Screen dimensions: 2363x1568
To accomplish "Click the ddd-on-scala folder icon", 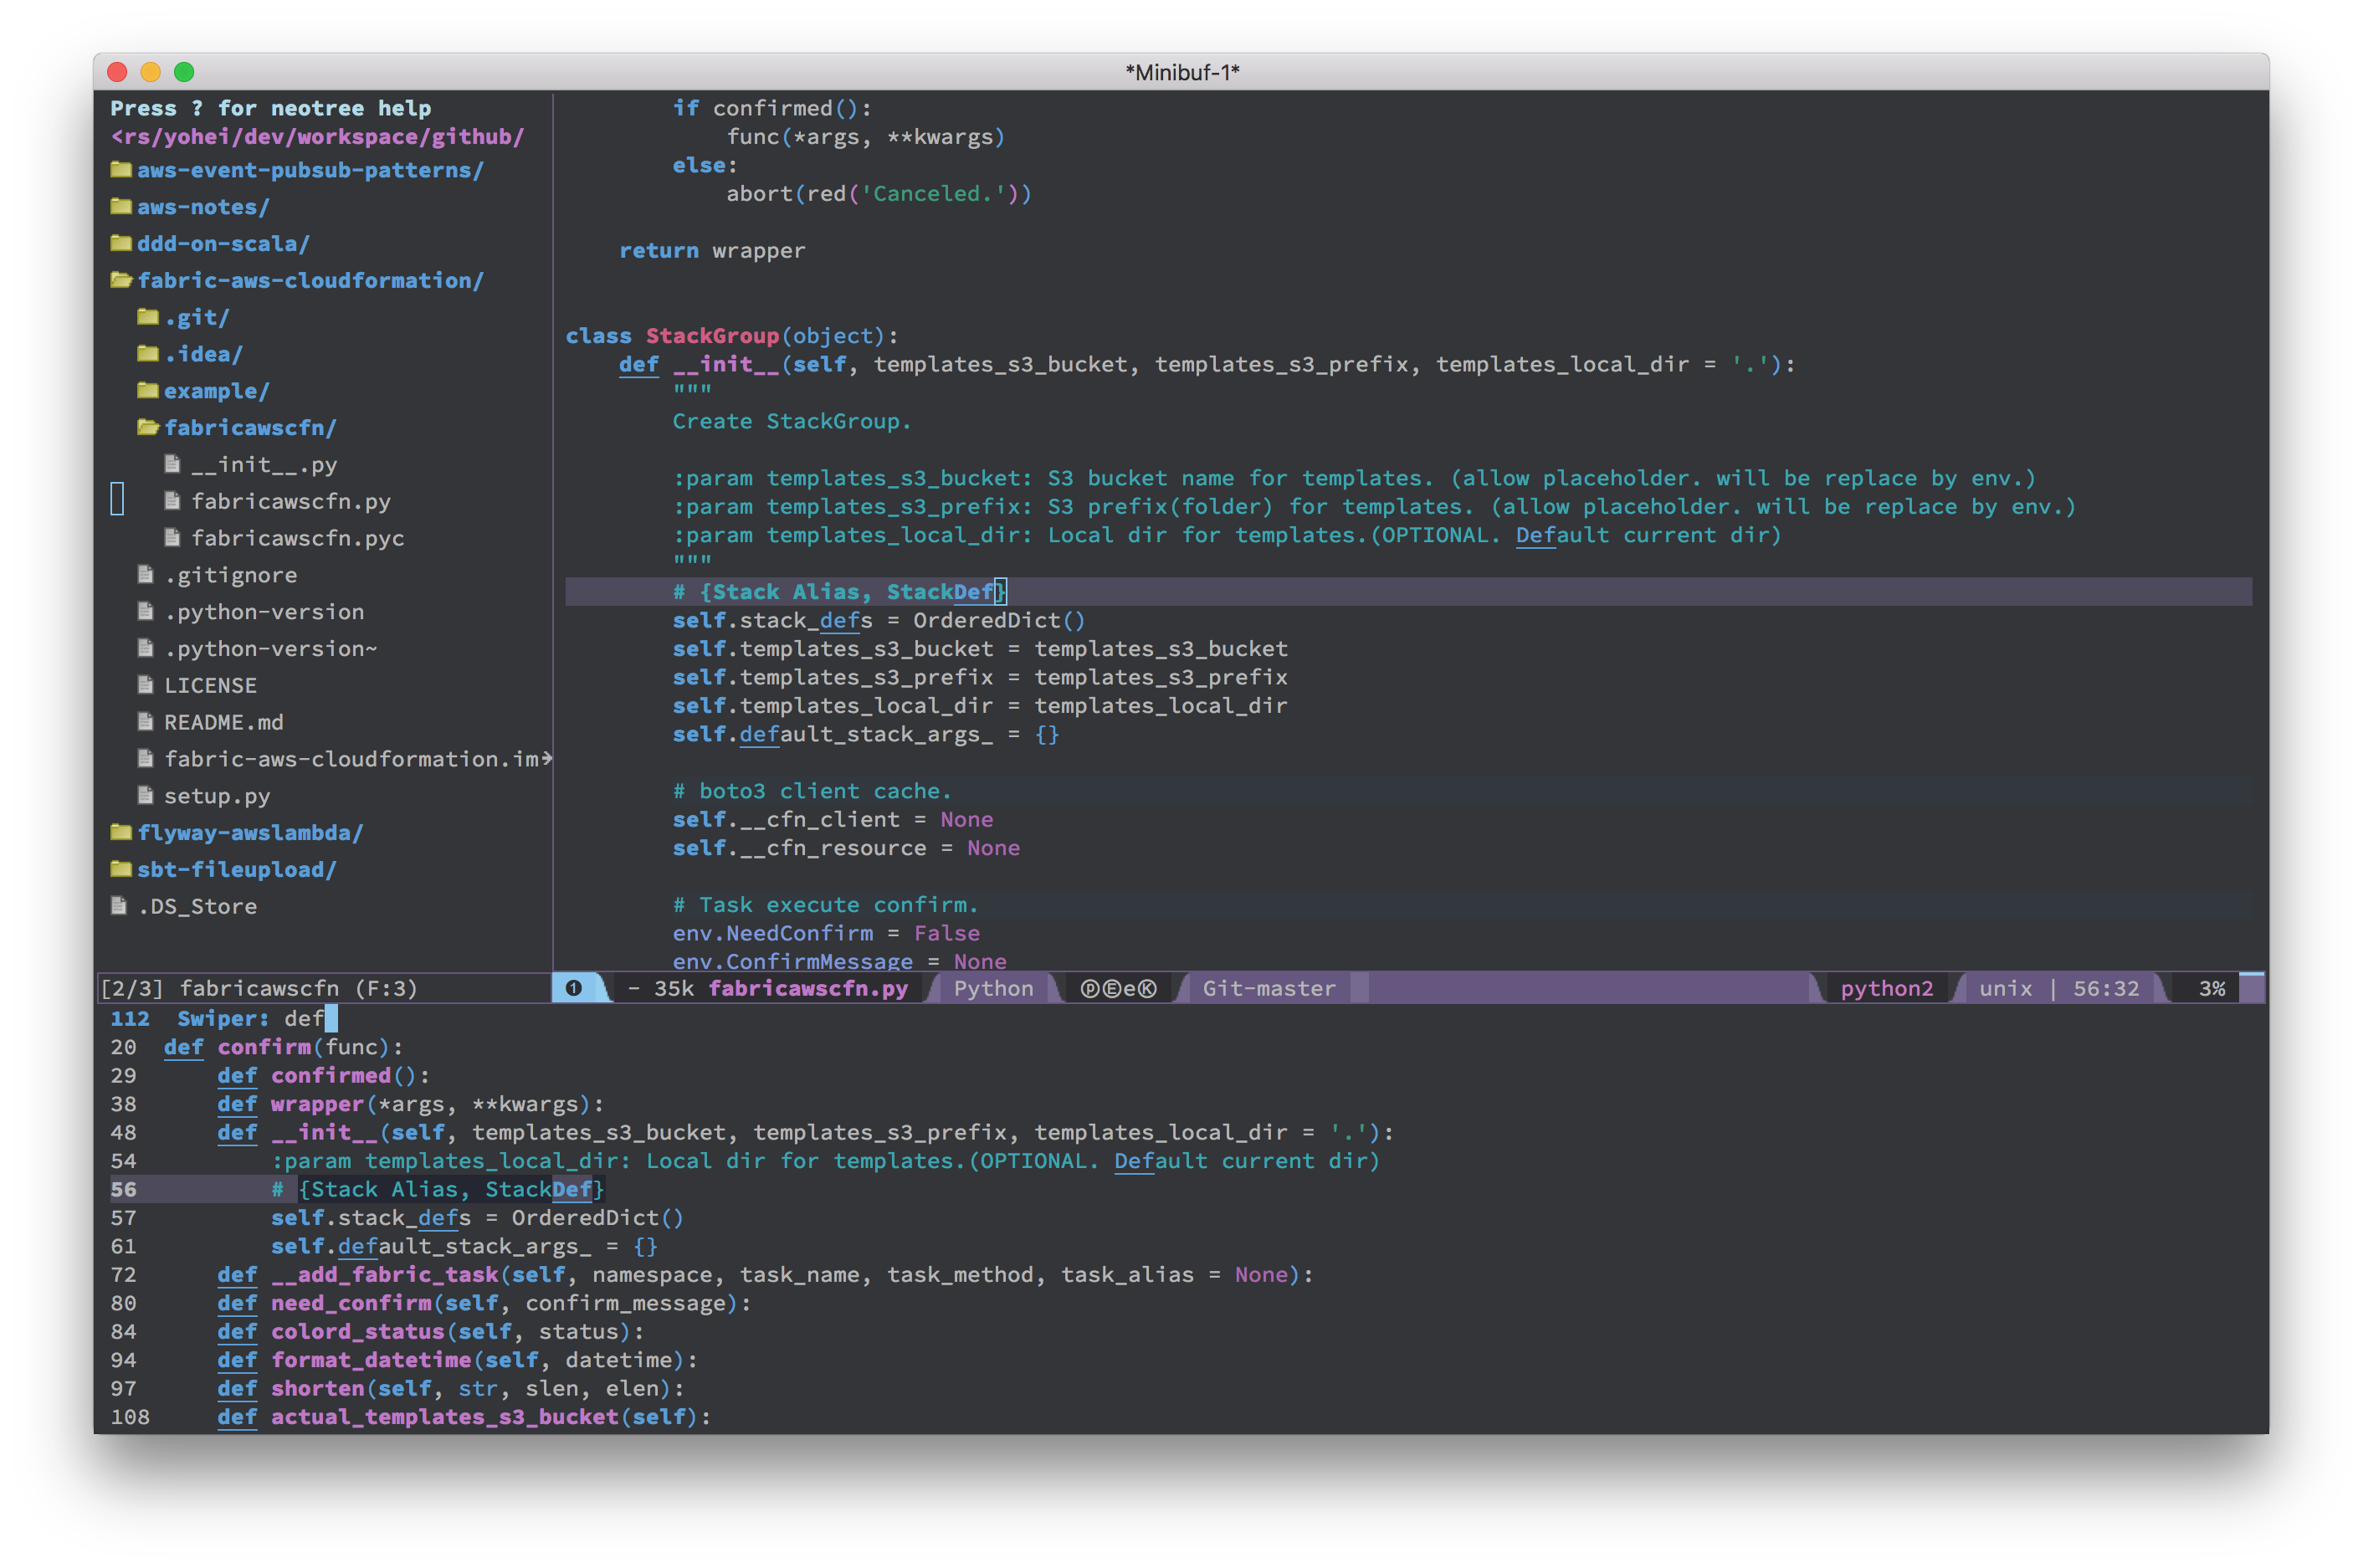I will click(x=121, y=244).
